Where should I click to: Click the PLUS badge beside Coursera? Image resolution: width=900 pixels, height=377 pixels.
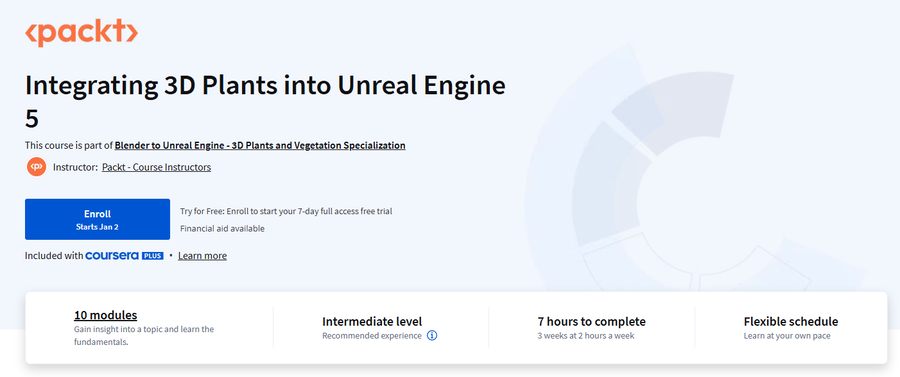[x=153, y=256]
